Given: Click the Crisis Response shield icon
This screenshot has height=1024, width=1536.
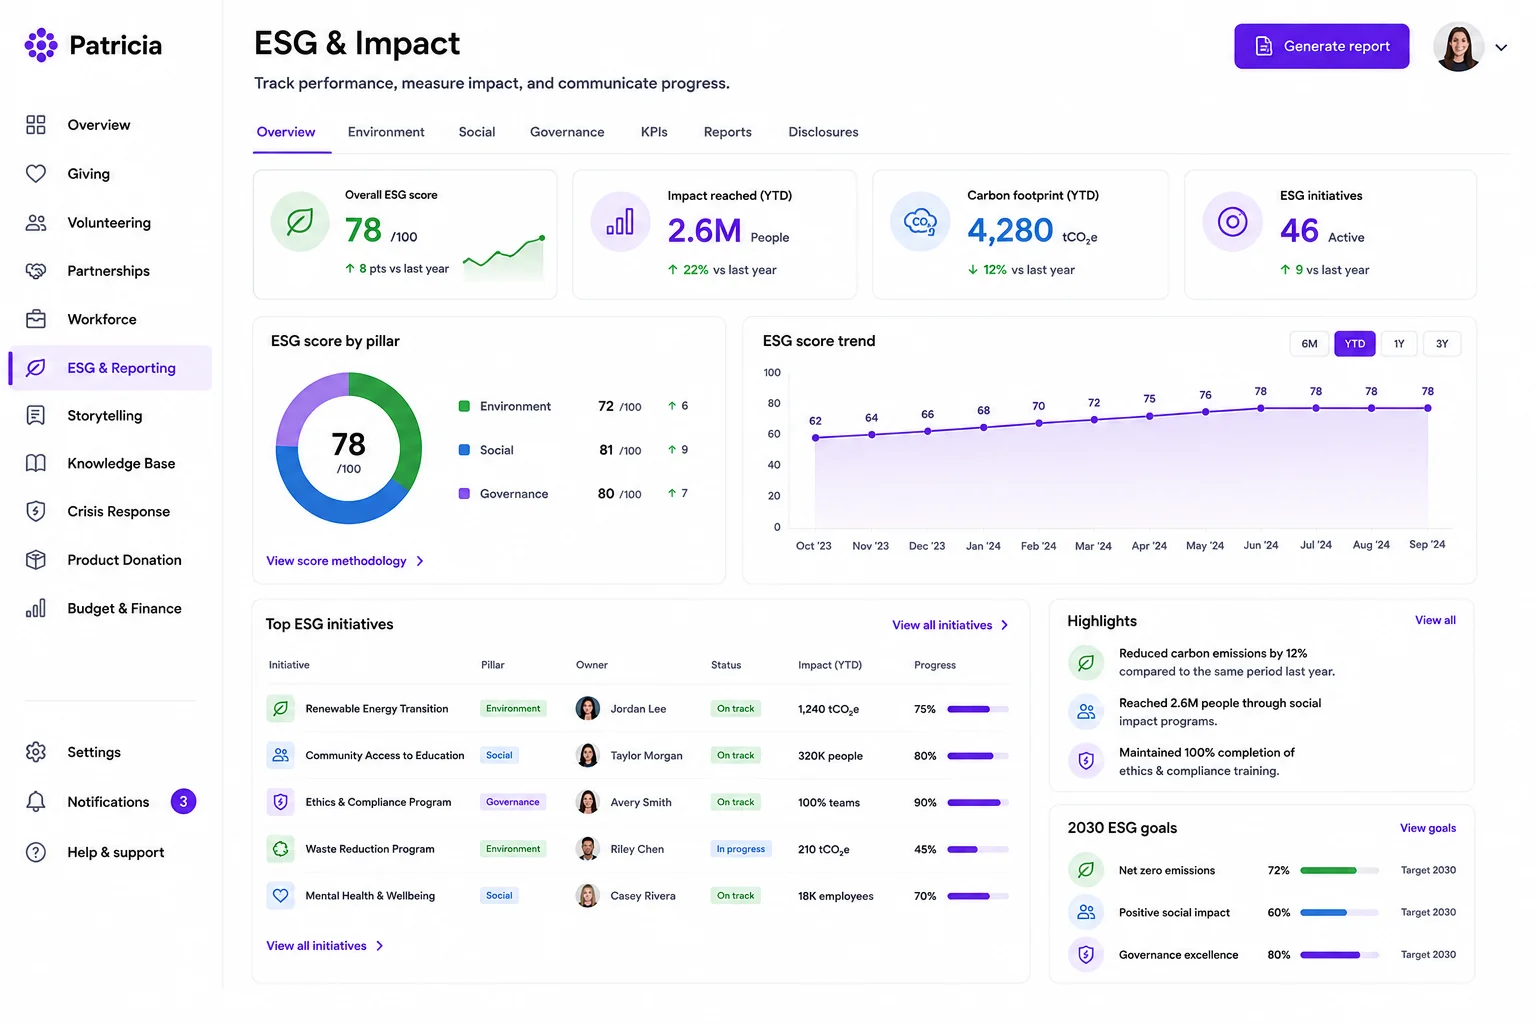Looking at the screenshot, I should [36, 512].
